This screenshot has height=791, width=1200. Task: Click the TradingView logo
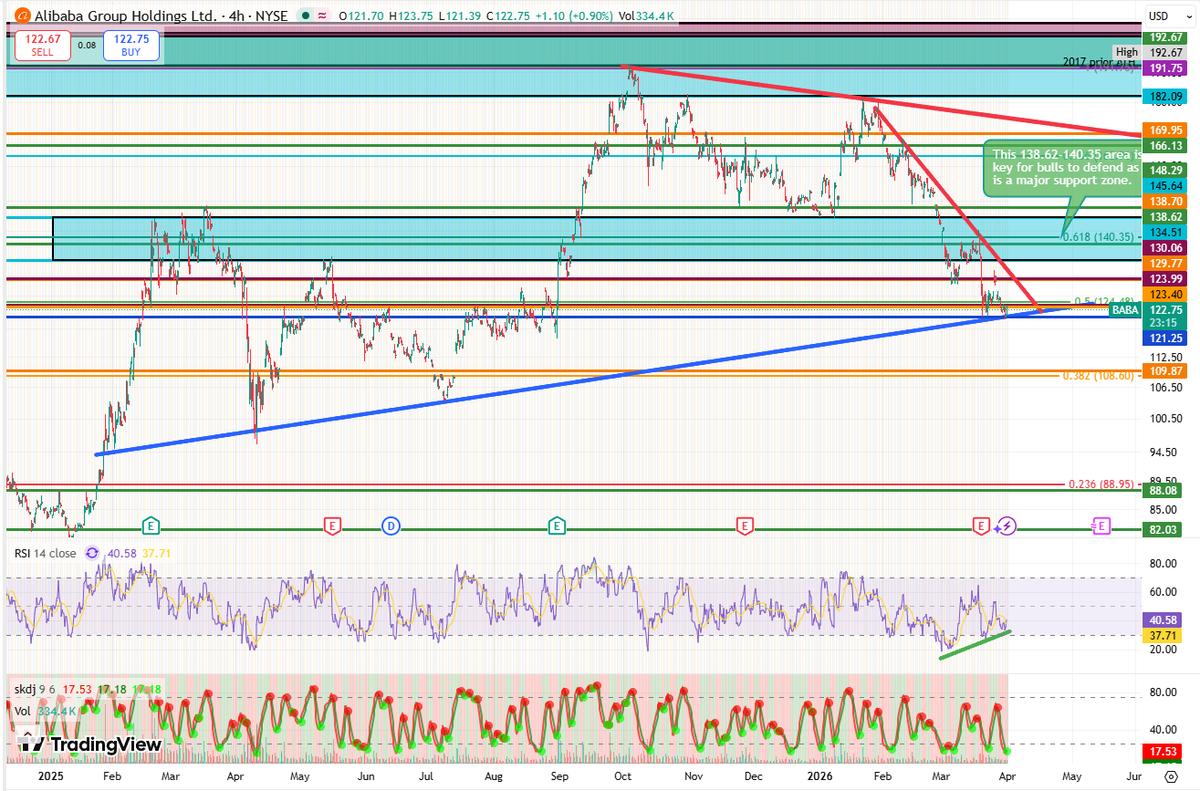point(90,744)
